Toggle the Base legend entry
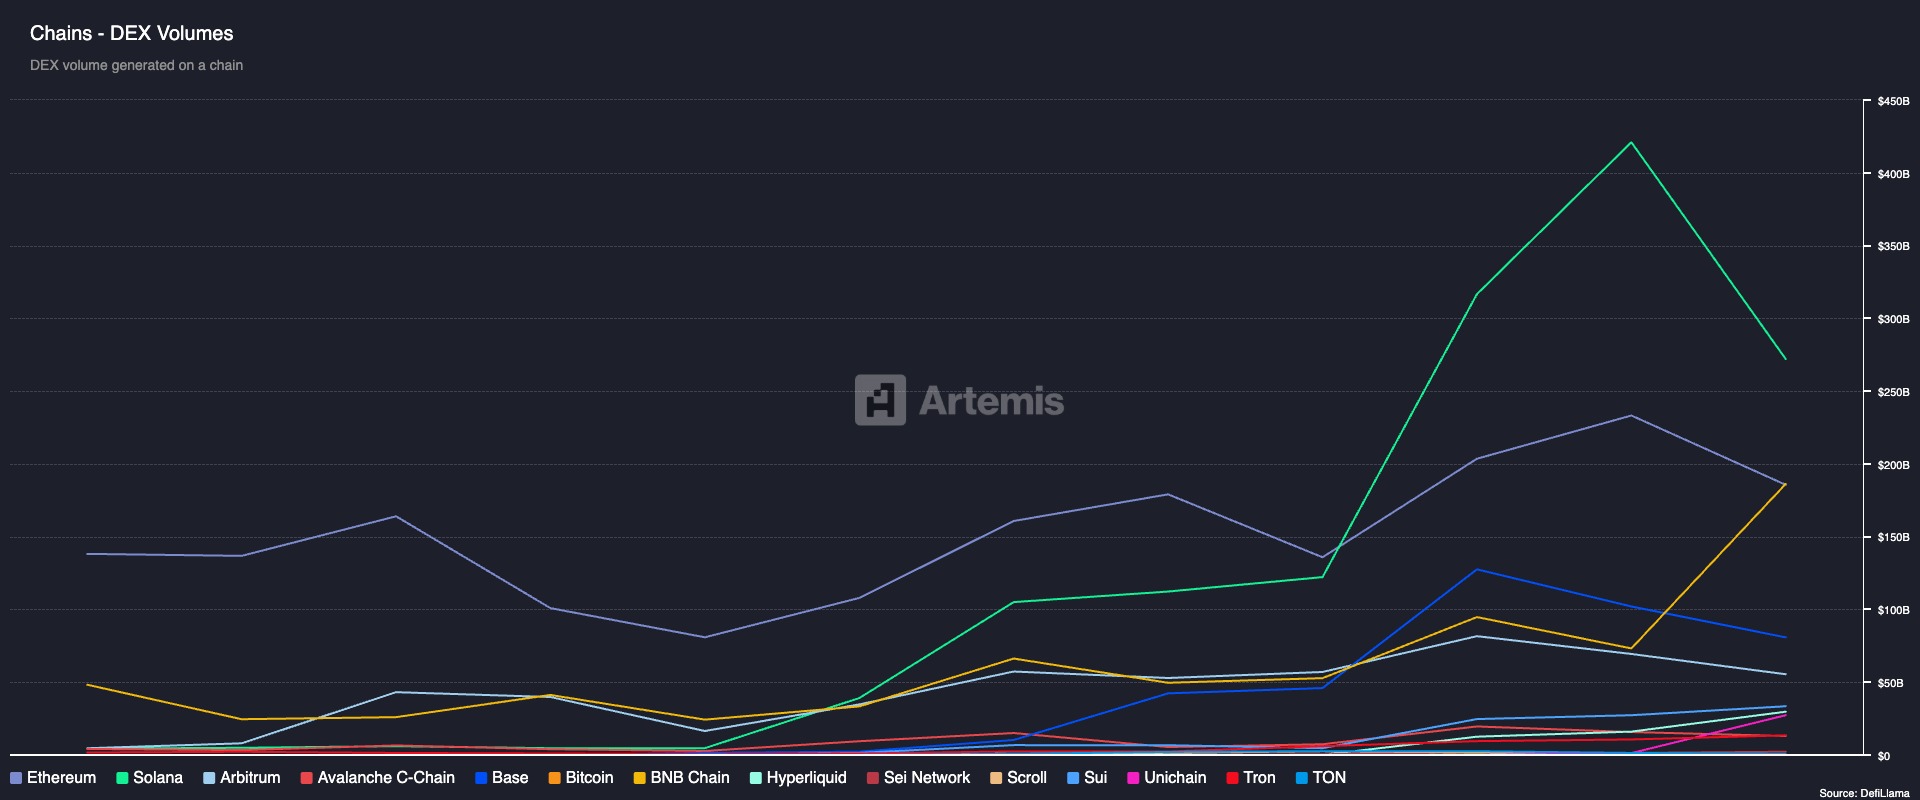 point(502,778)
